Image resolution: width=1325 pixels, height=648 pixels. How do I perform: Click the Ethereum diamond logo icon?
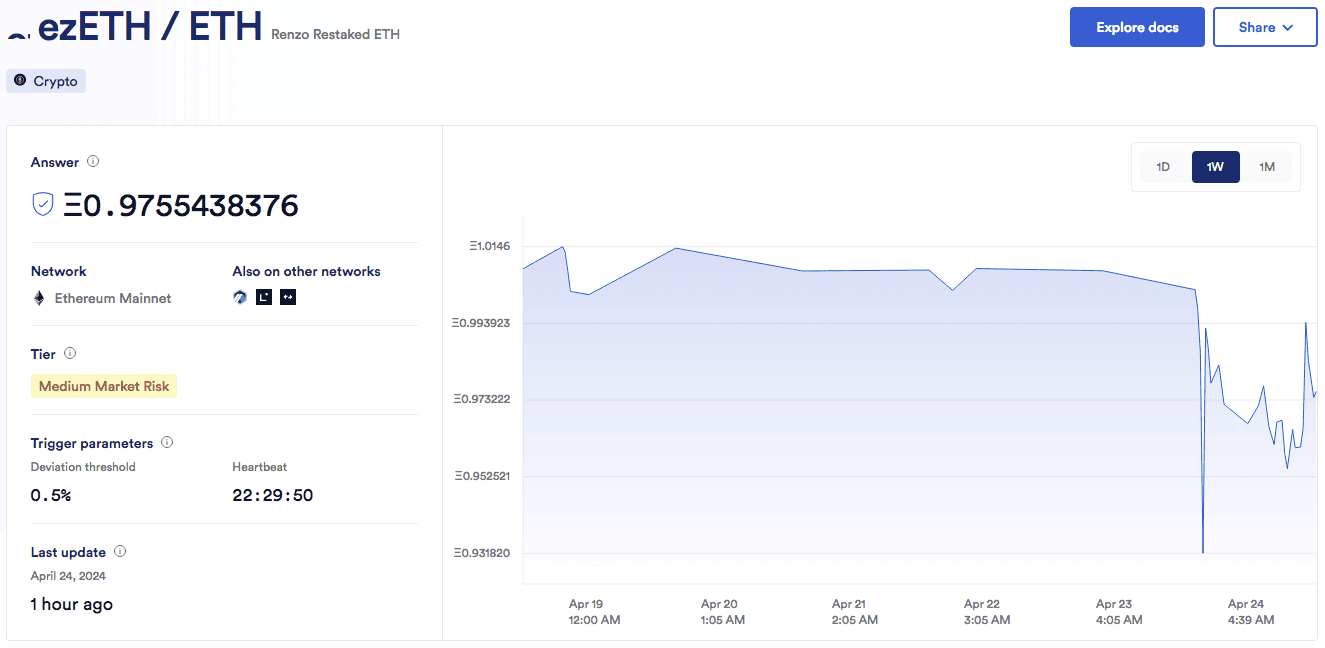39,298
